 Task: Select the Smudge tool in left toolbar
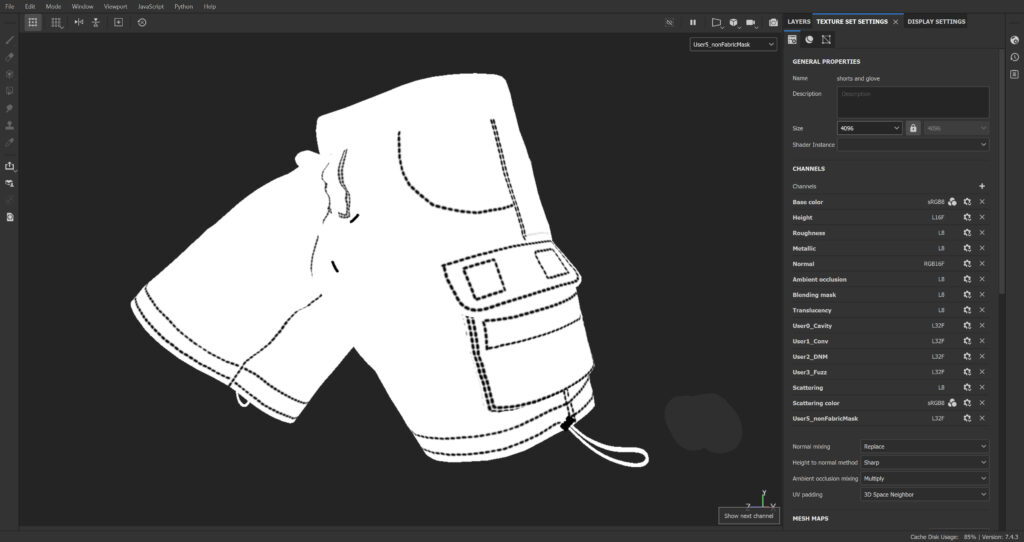pos(10,108)
